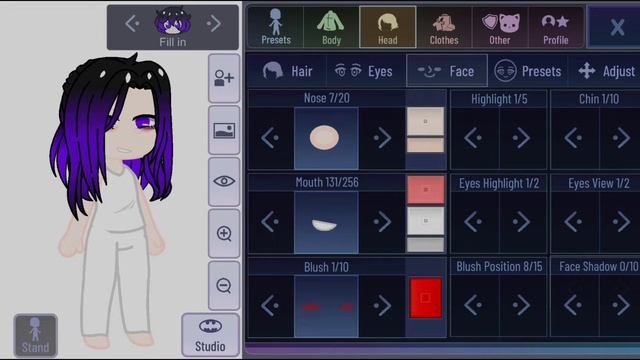
Task: Switch to the Hair sub-tab
Action: pos(287,71)
